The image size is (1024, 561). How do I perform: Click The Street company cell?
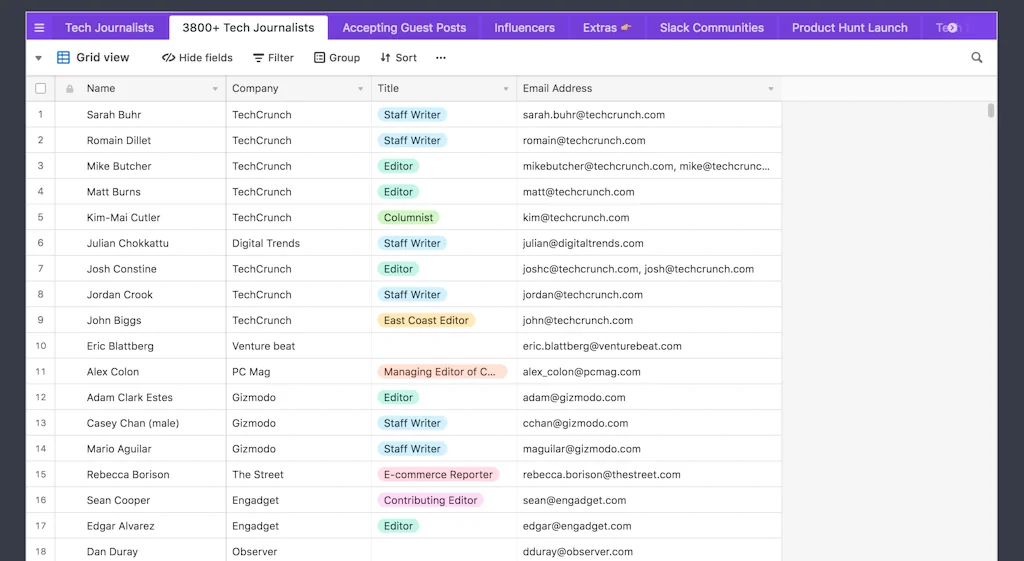(x=299, y=474)
